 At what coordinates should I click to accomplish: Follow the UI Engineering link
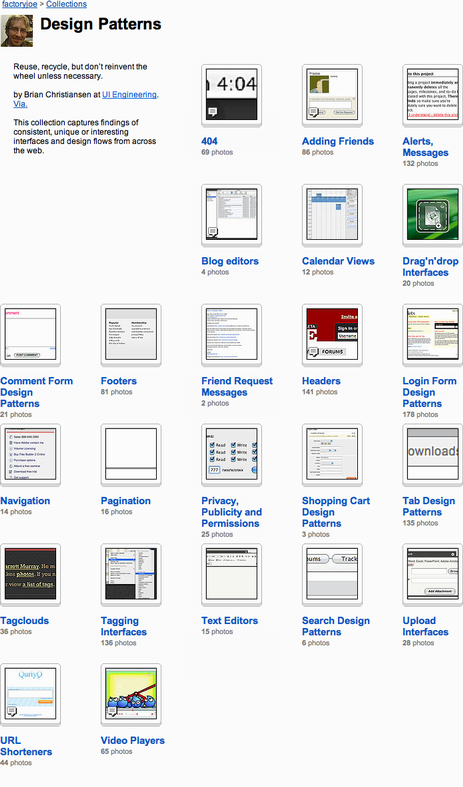130,94
